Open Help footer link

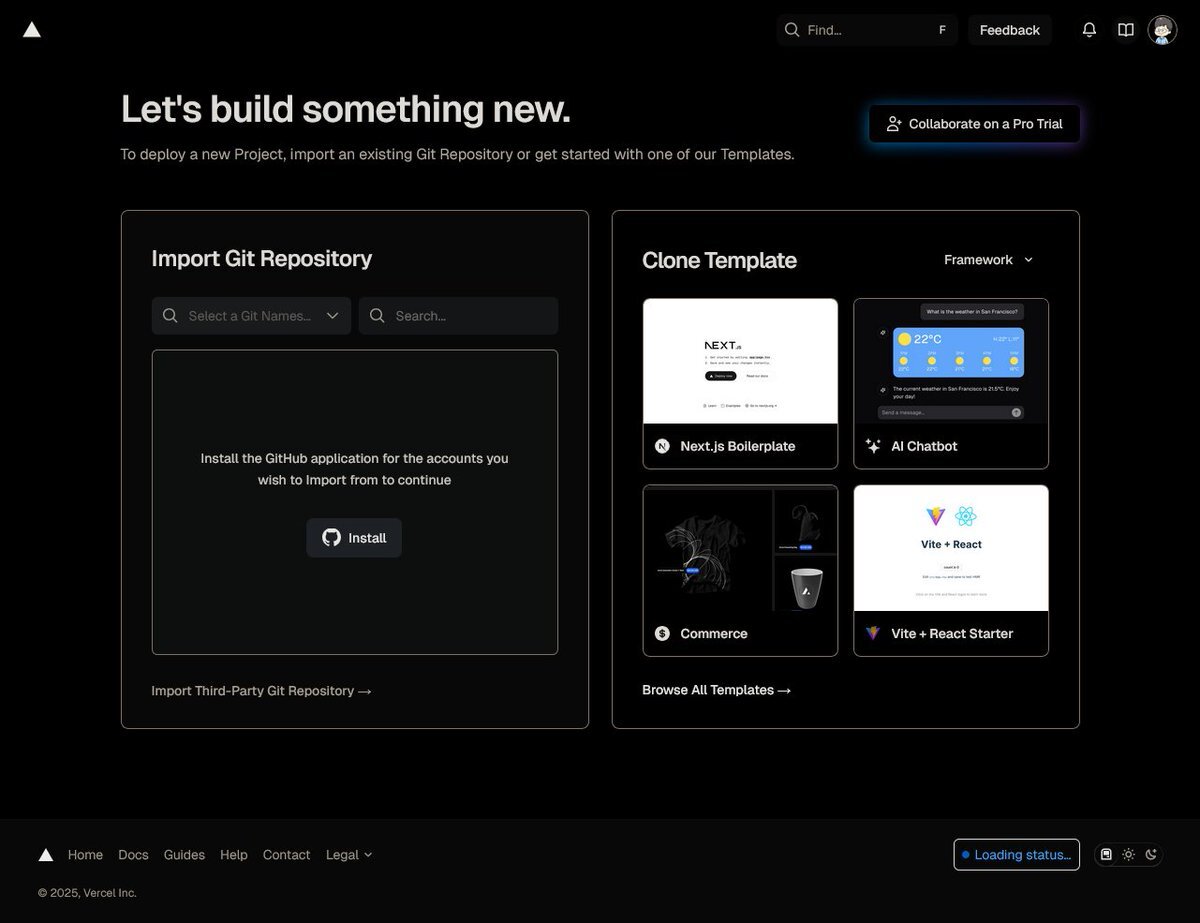[234, 855]
